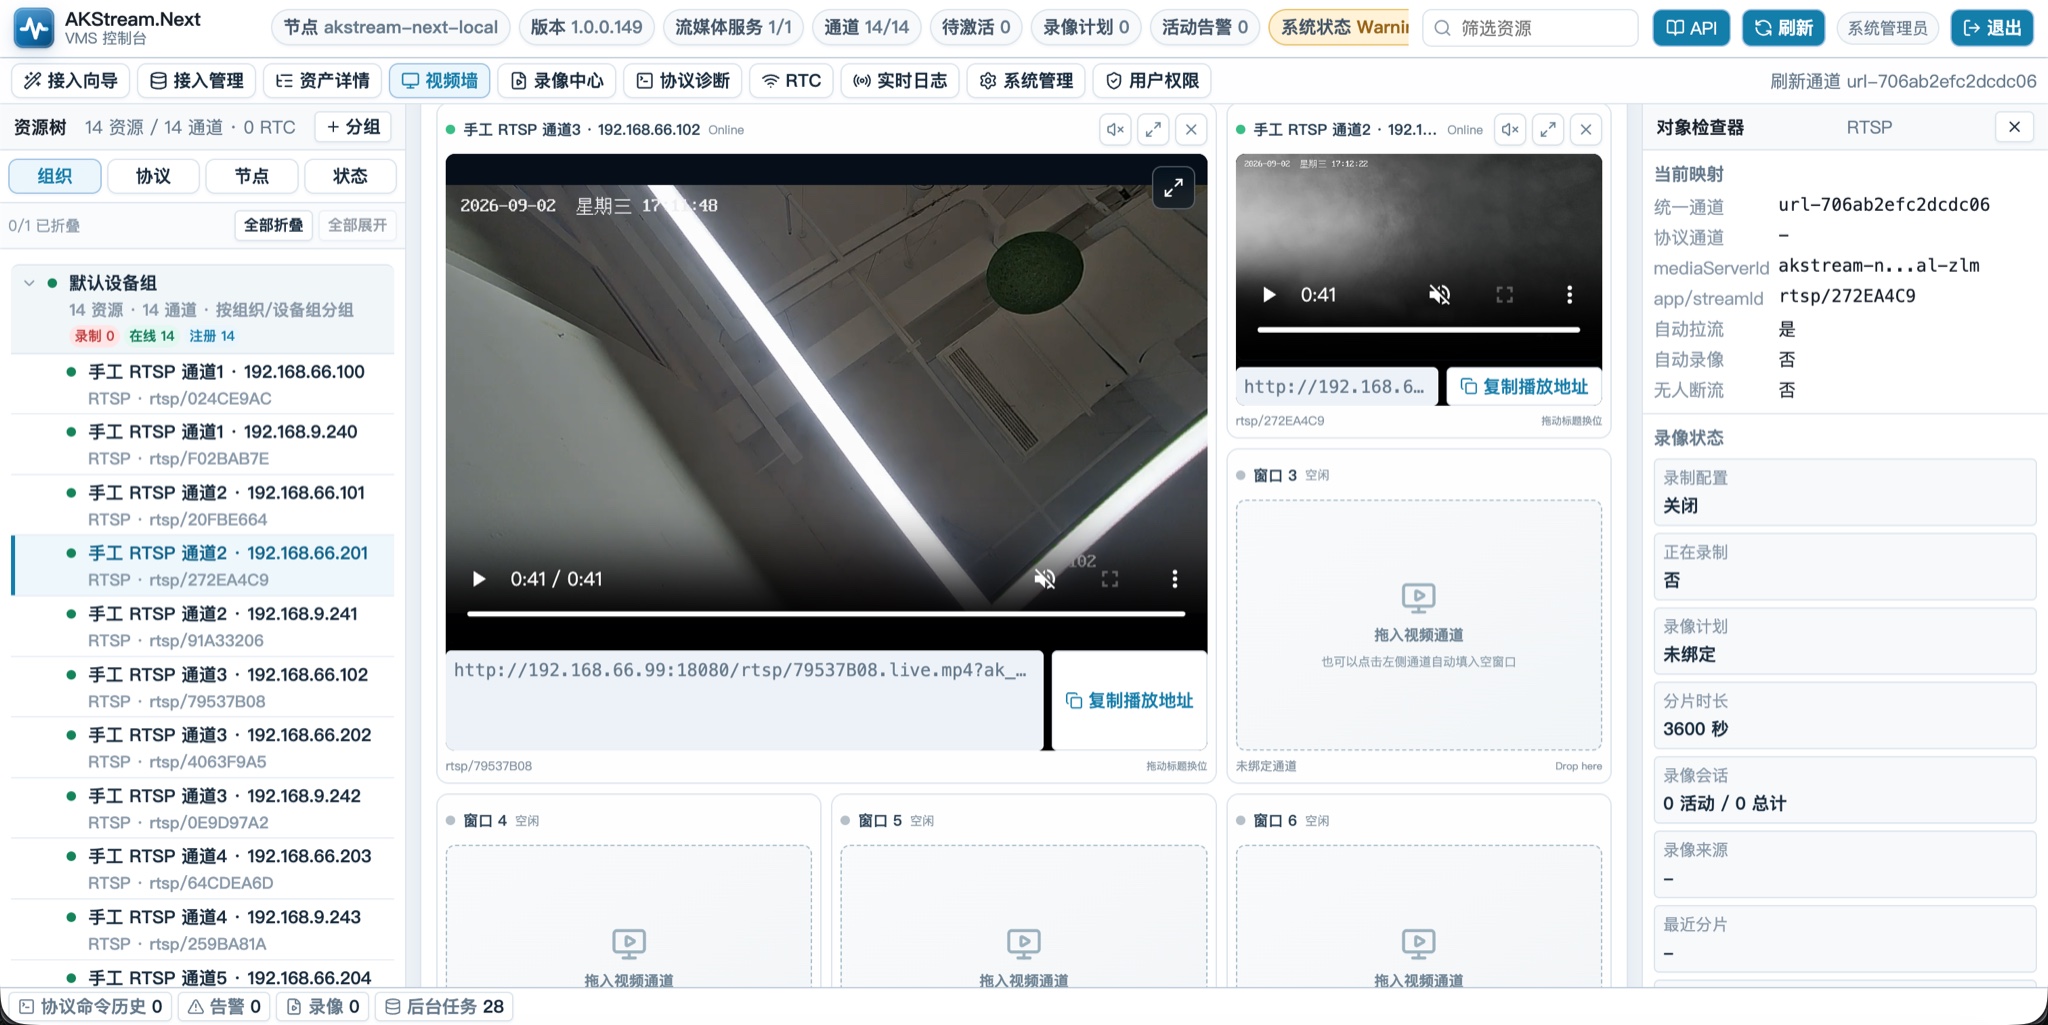The image size is (2048, 1025).
Task: Copy playback address for 通道3 window
Action: click(1130, 700)
